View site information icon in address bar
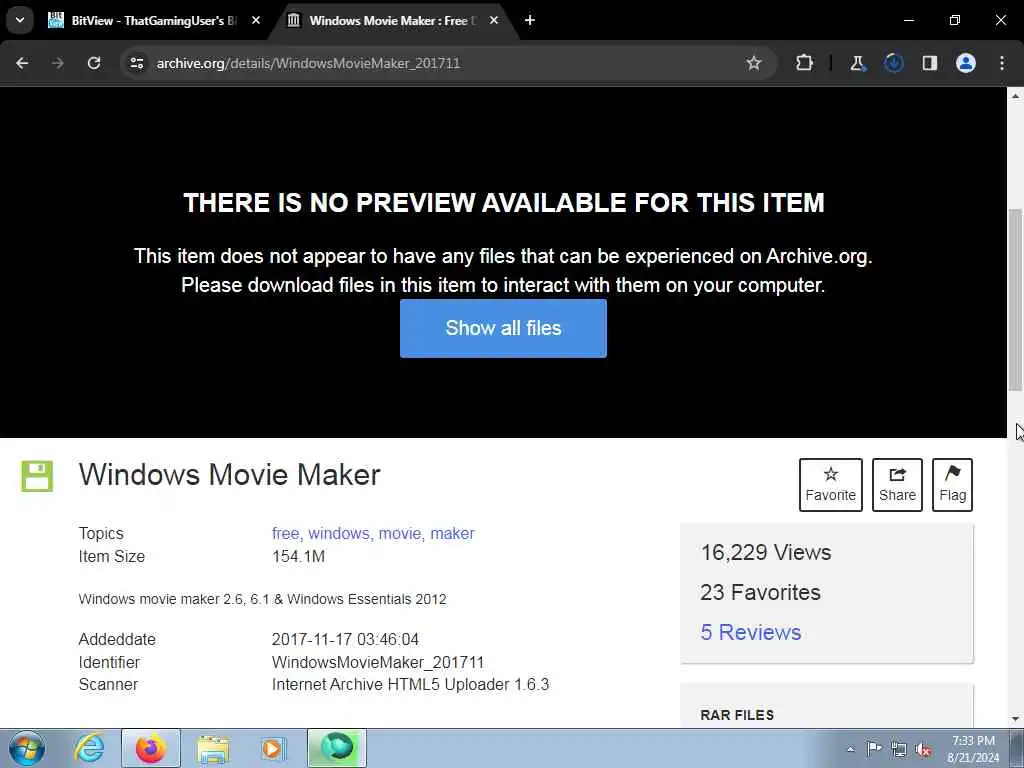Image resolution: width=1024 pixels, height=768 pixels. point(136,63)
